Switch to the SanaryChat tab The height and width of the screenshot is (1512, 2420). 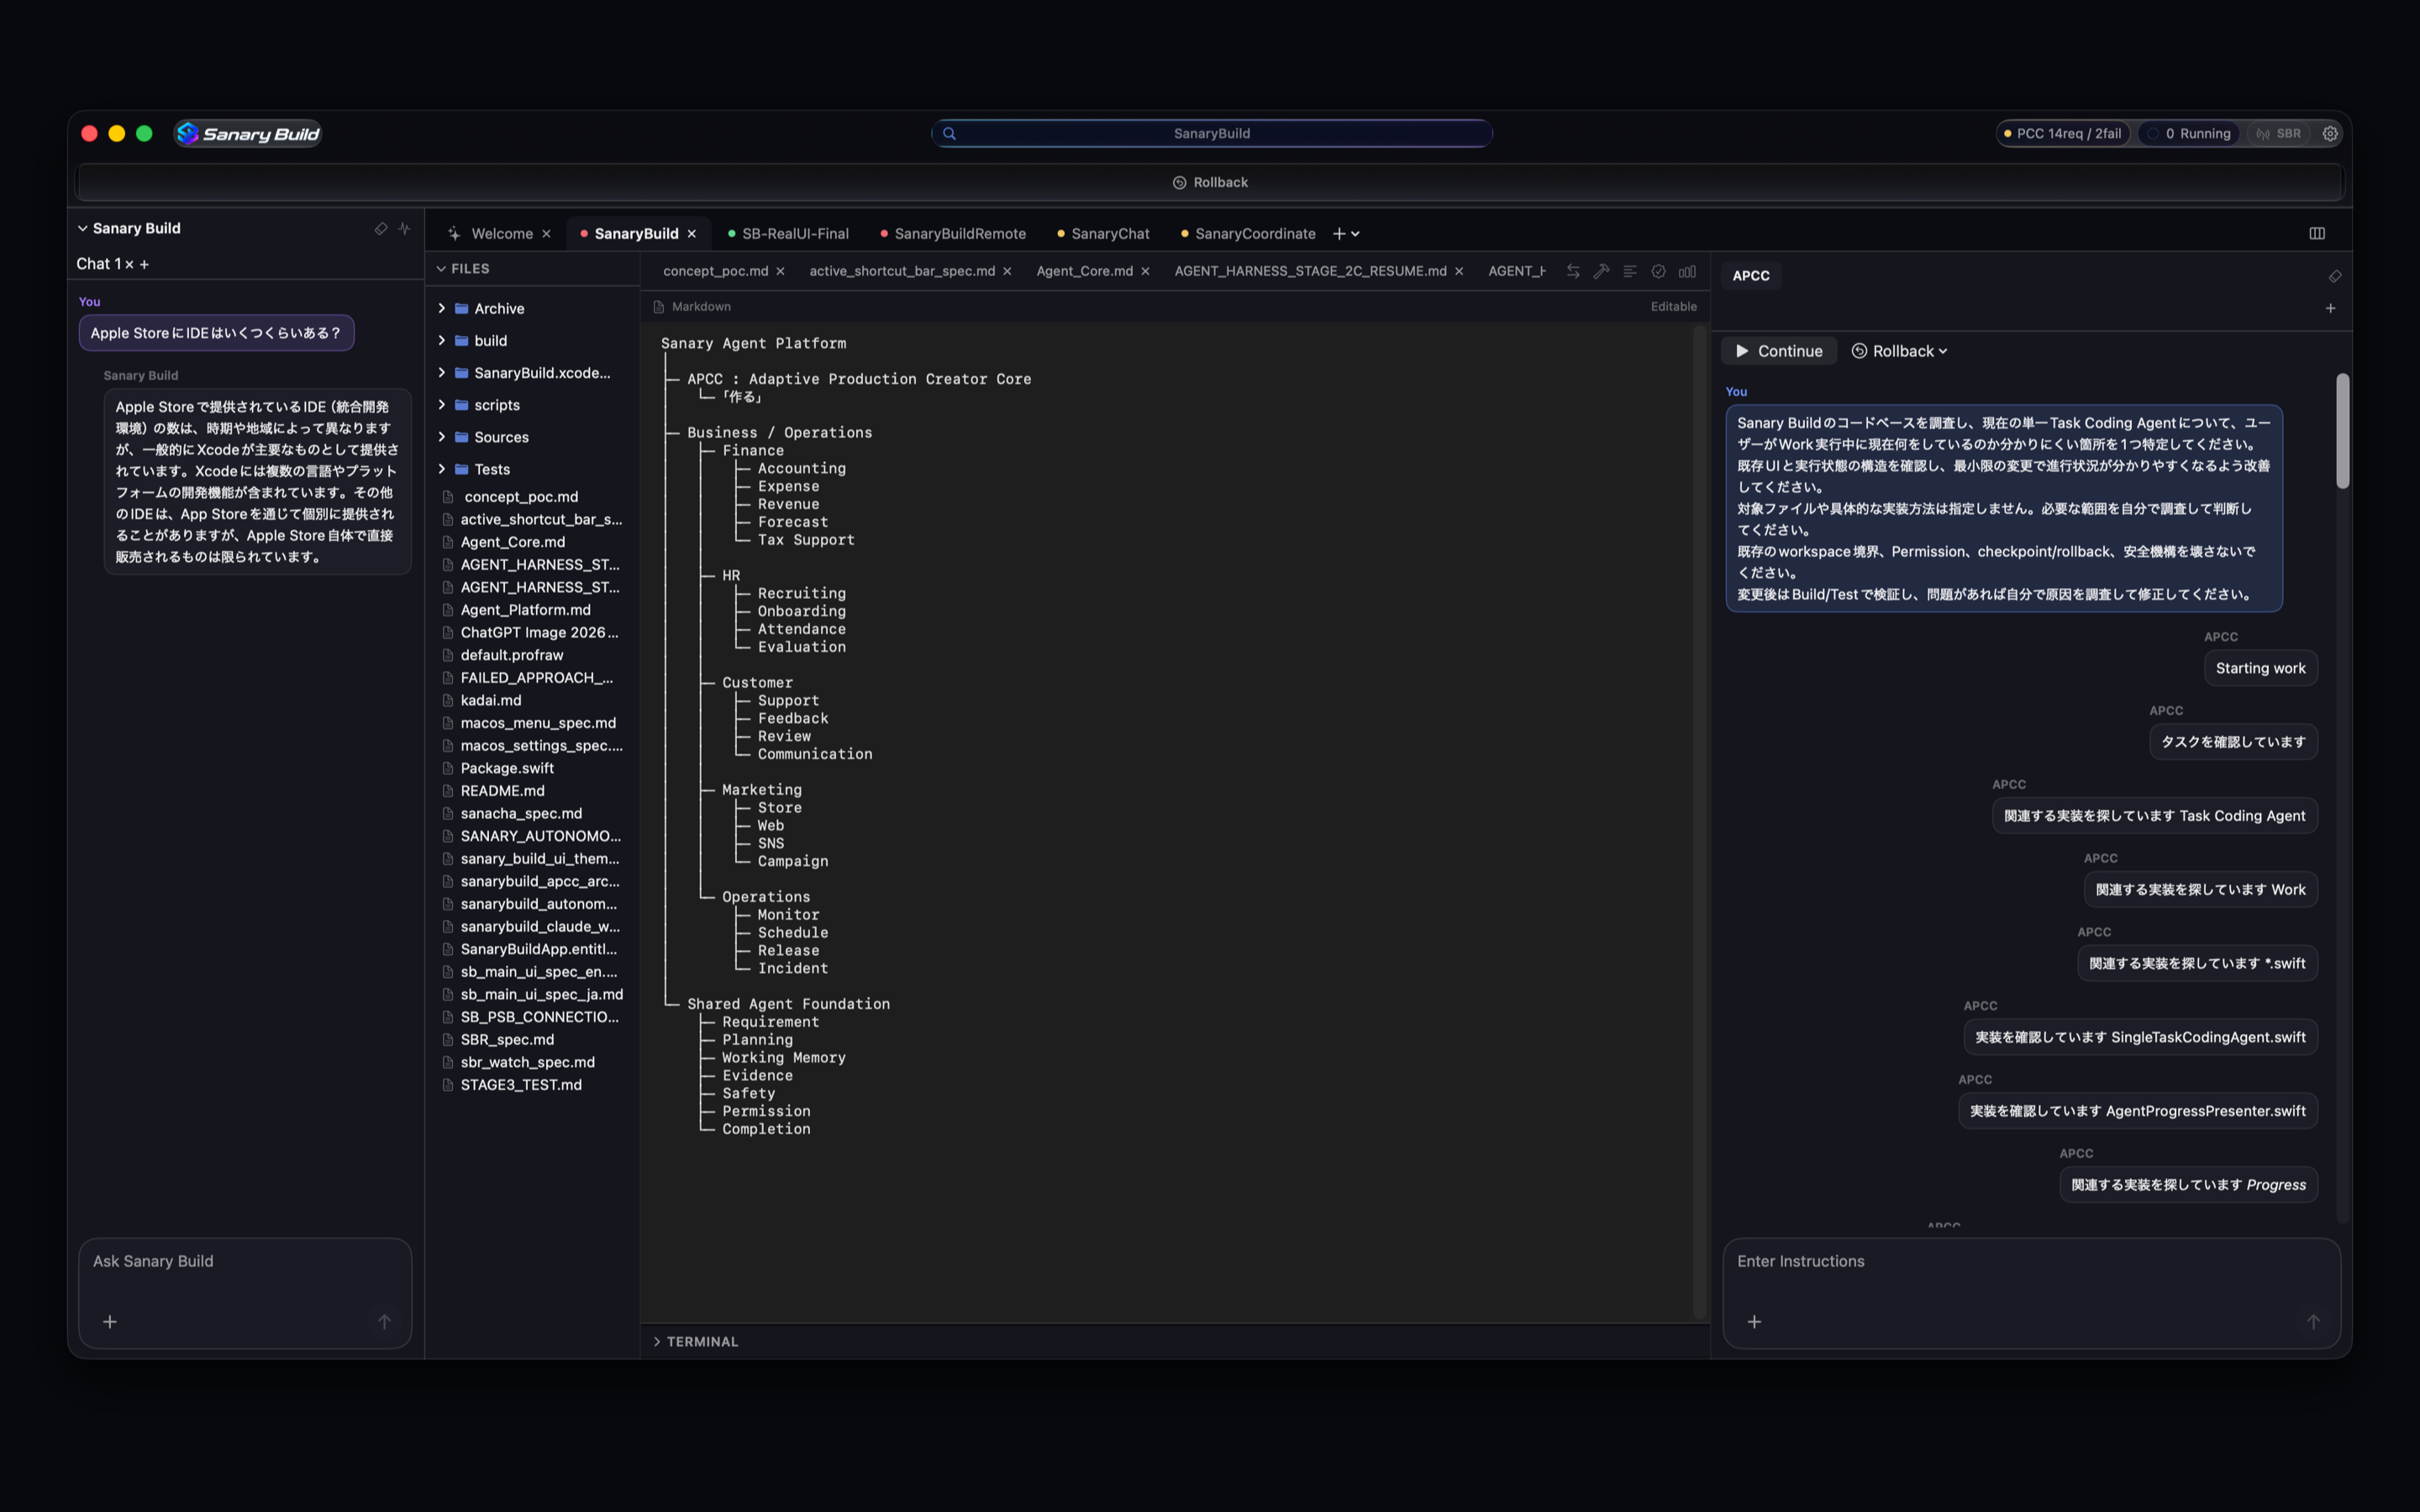coord(1103,233)
